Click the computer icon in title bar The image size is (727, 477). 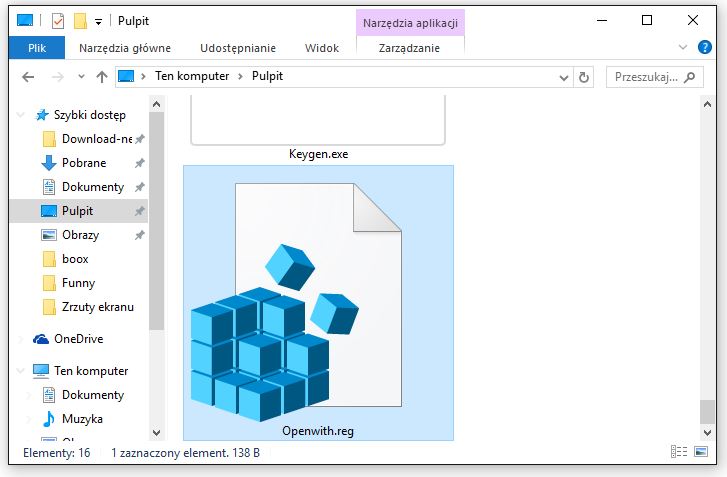[x=25, y=20]
